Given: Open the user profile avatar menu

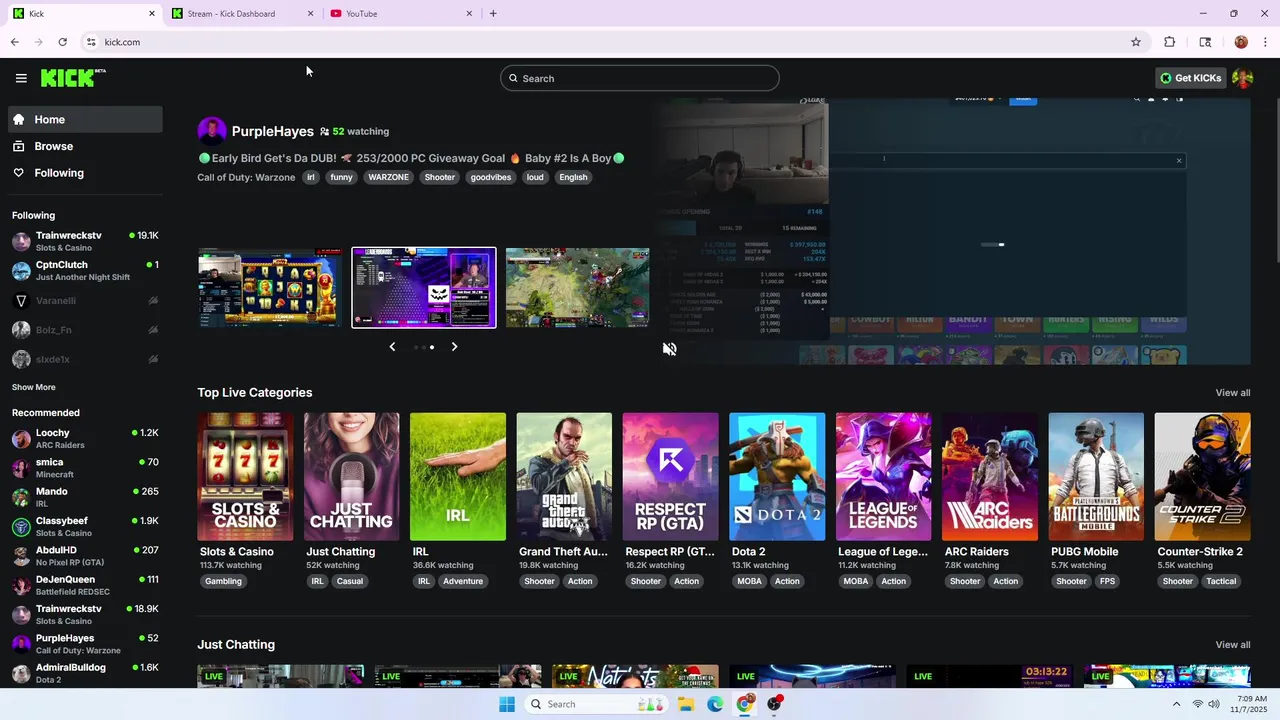Looking at the screenshot, I should pyautogui.click(x=1243, y=78).
